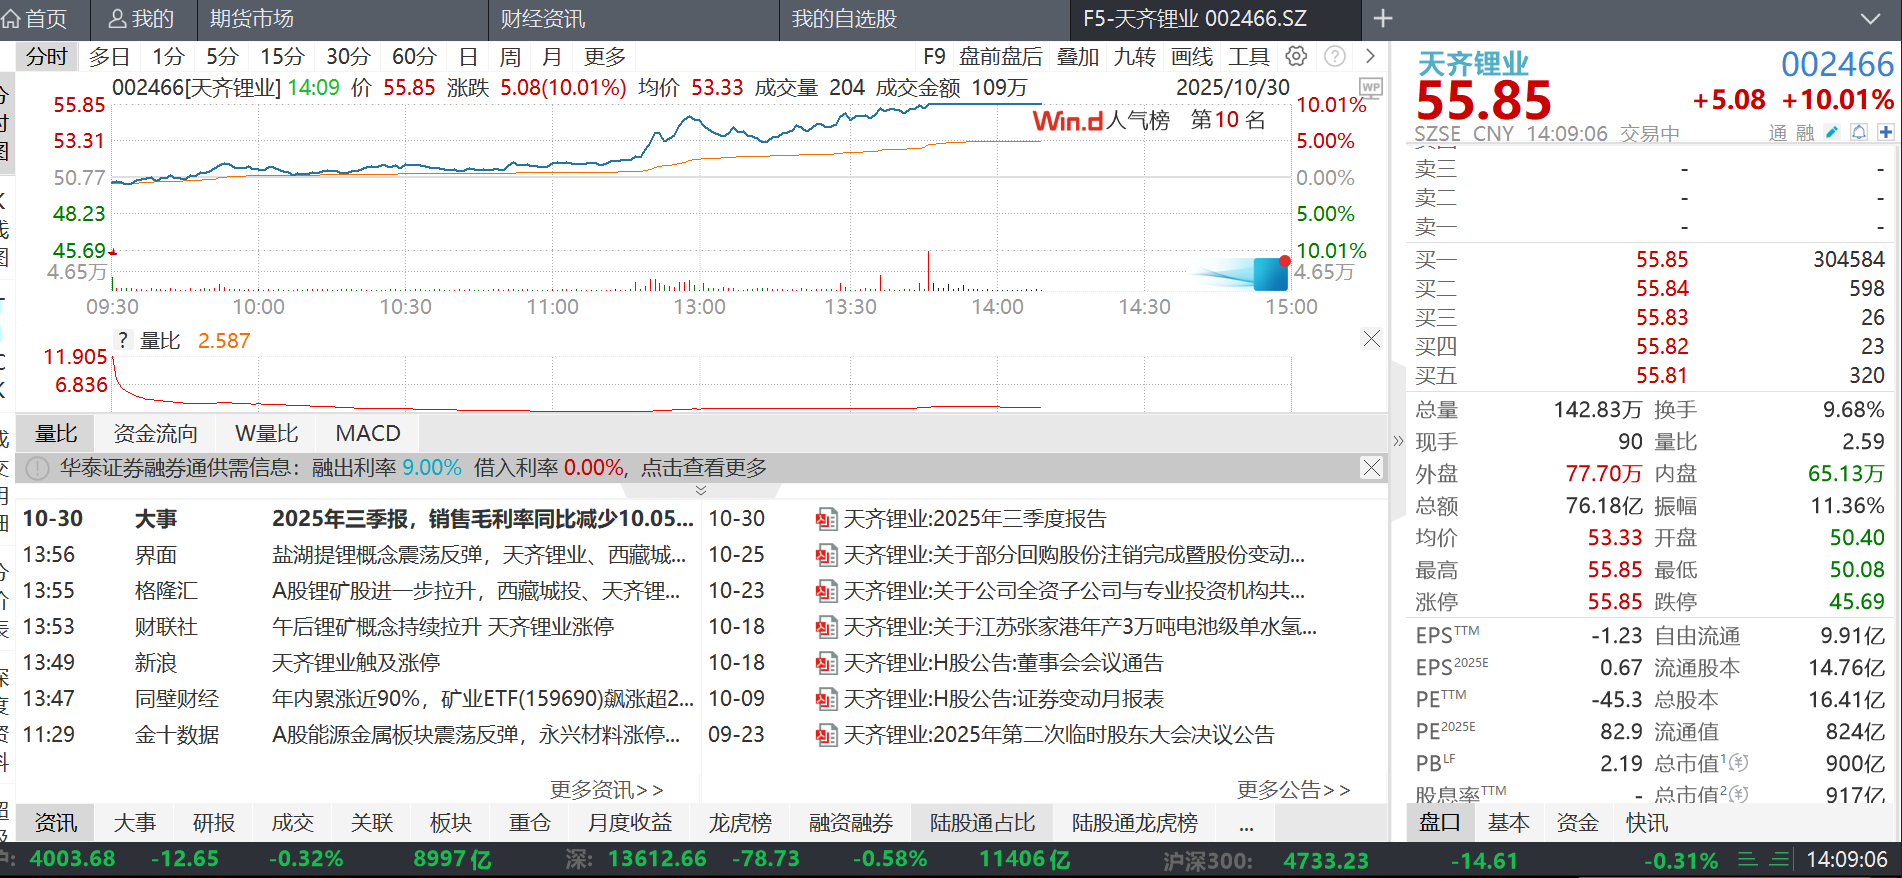The width and height of the screenshot is (1902, 878).
Task: Open 更多公告 link
Action: 1294,790
